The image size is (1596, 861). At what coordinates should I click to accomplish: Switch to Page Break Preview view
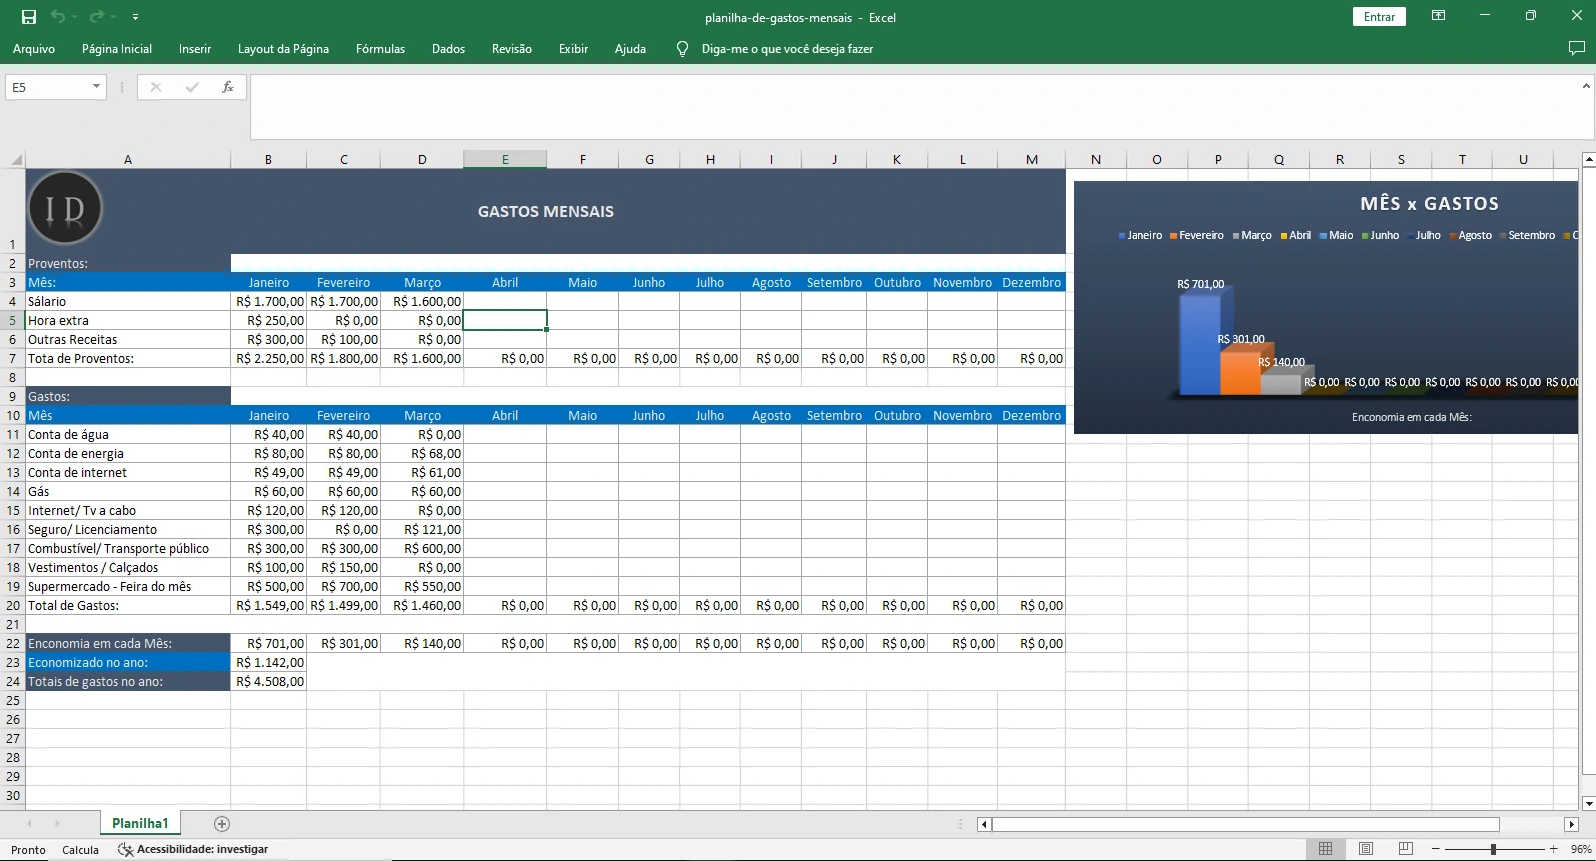tap(1405, 849)
